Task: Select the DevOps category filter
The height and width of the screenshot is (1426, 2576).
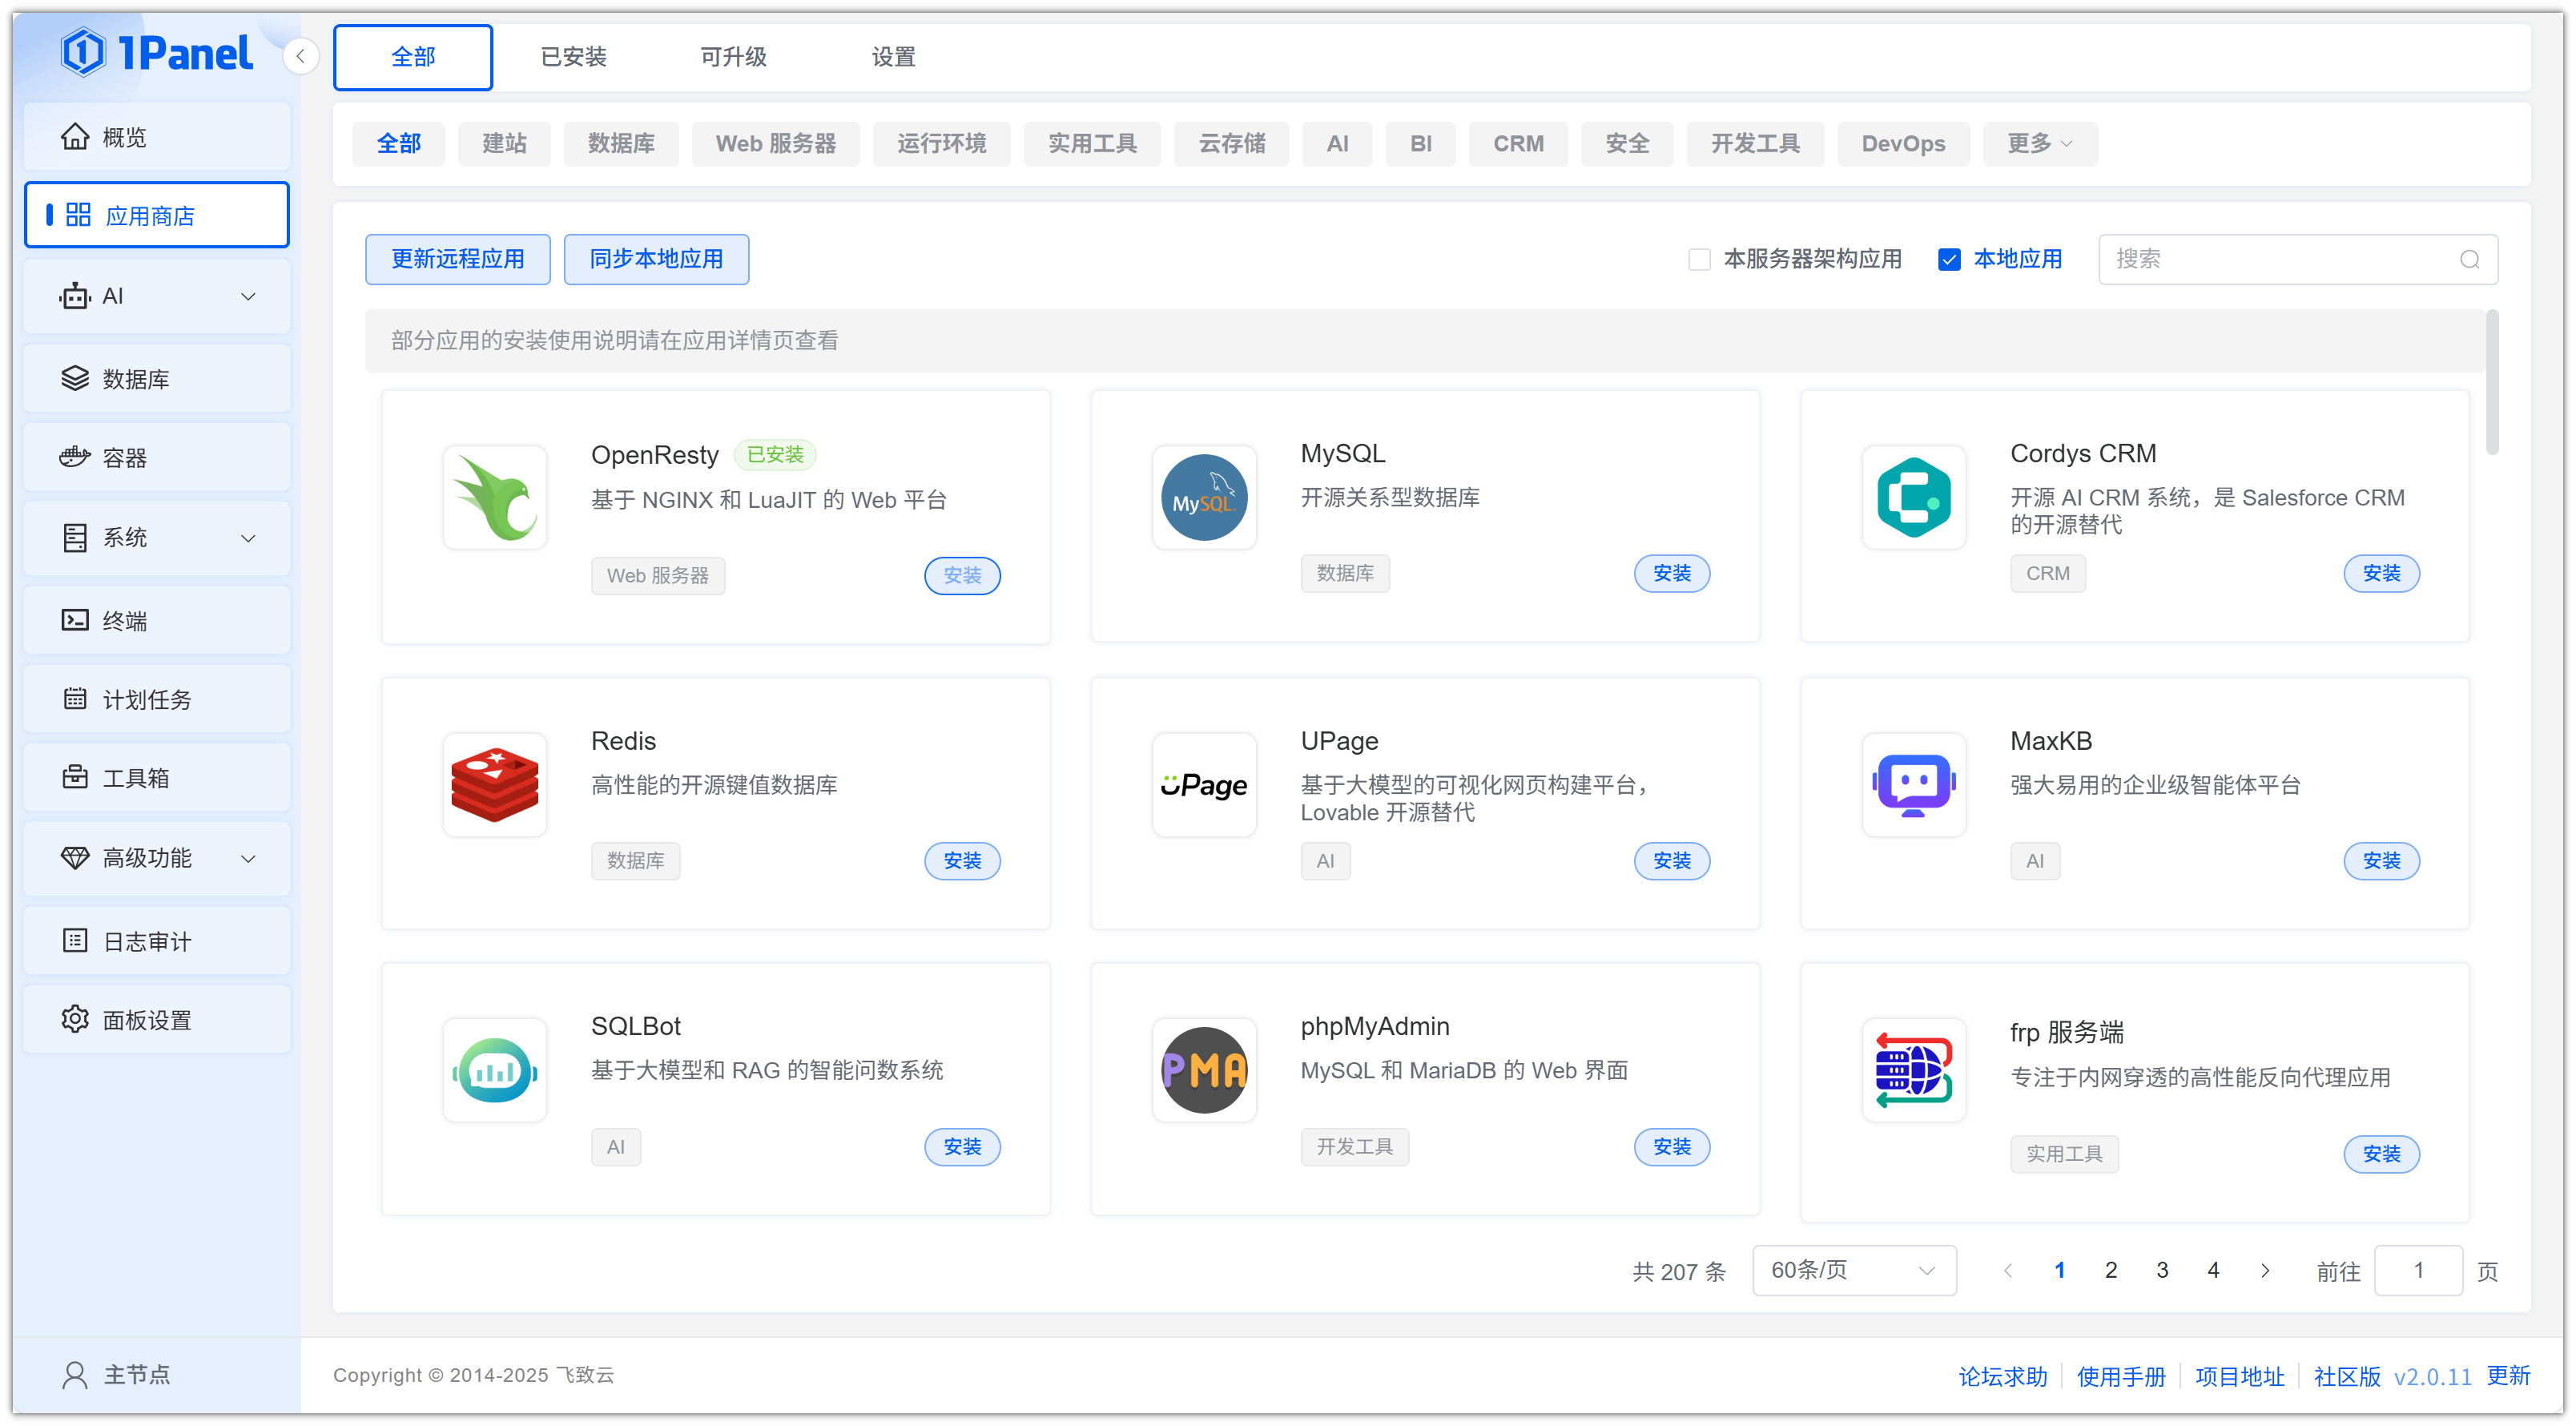Action: [x=1902, y=143]
